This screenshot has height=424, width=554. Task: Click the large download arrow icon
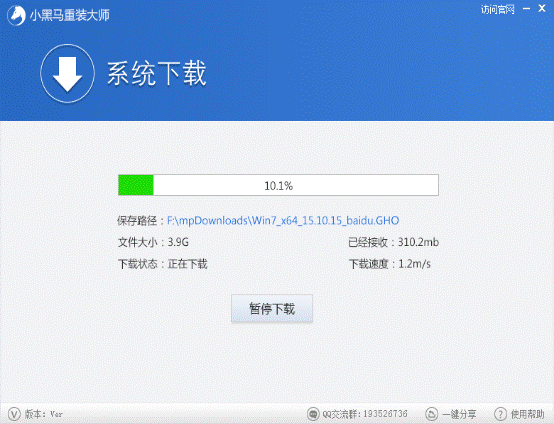tap(67, 73)
